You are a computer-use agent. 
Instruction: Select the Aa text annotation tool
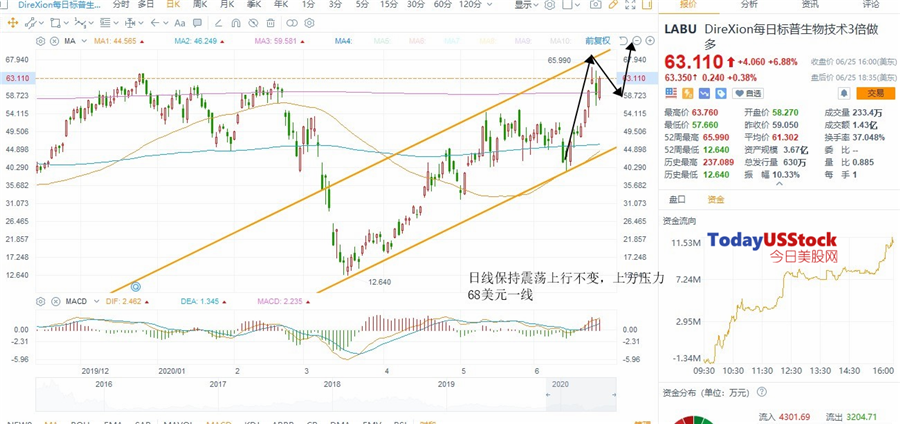click(x=180, y=24)
